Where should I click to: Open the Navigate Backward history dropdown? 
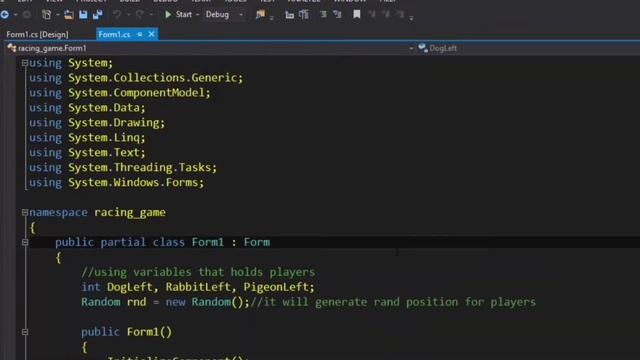click(x=16, y=15)
